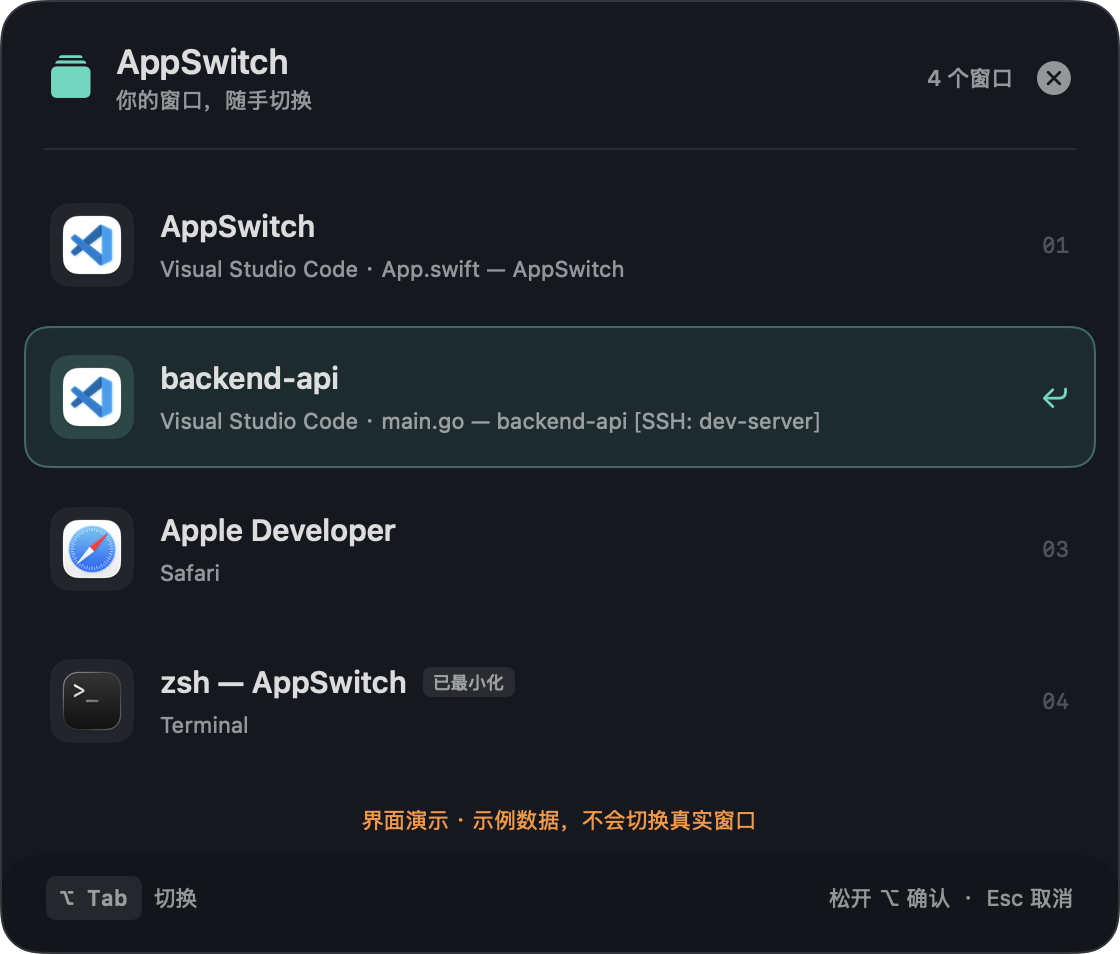Click the 松开 ⌥ 确认 hint

click(x=889, y=898)
